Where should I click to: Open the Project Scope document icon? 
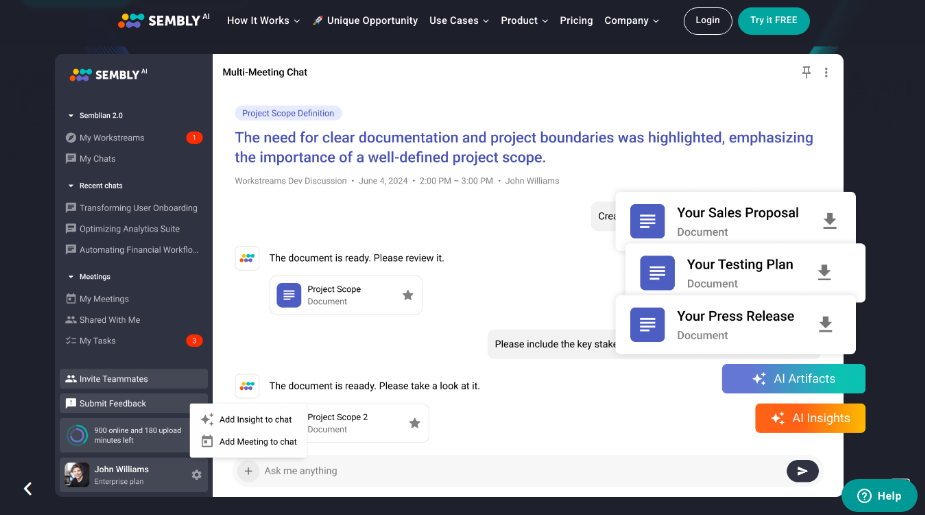(x=289, y=295)
